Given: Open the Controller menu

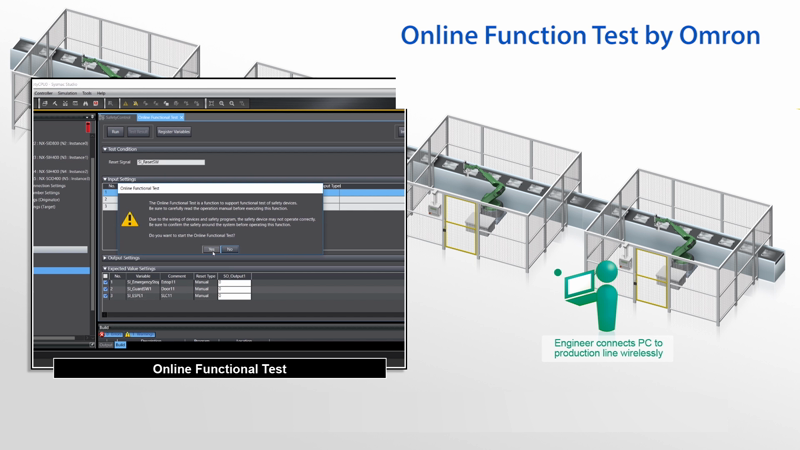Looking at the screenshot, I should 43,93.
